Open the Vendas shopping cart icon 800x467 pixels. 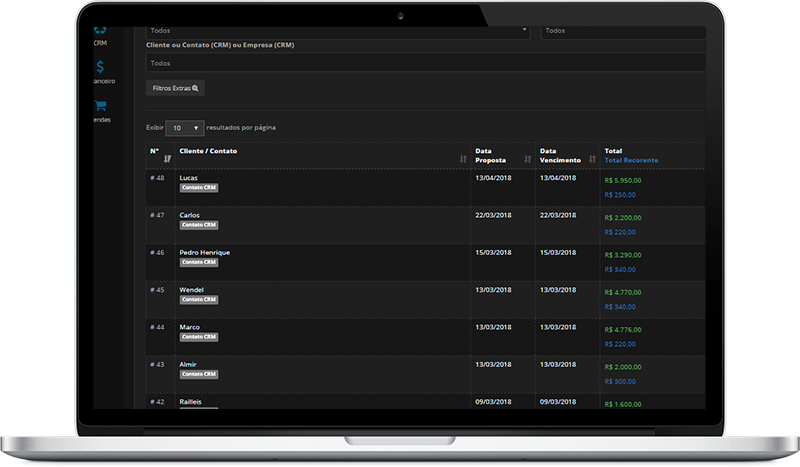(x=100, y=106)
